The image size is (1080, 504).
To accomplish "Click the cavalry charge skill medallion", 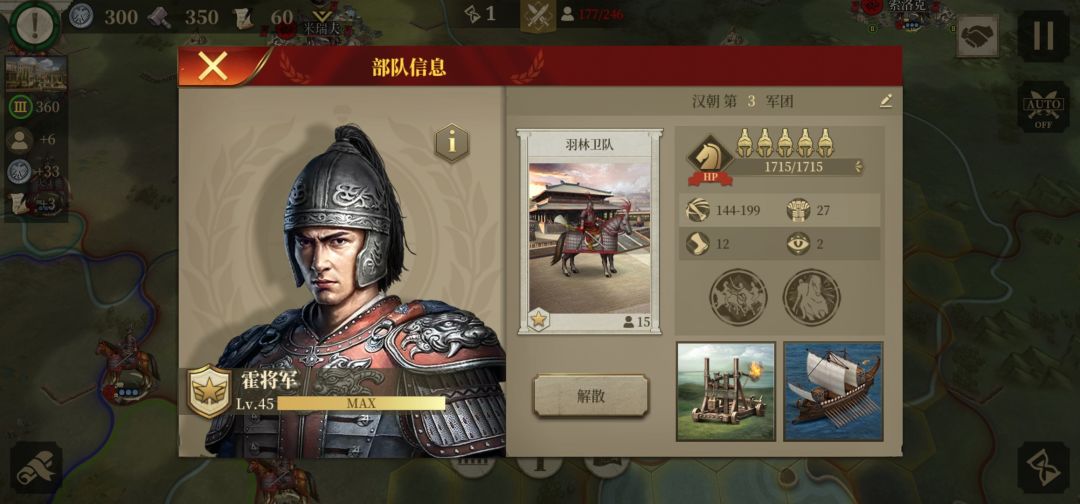I will click(738, 297).
